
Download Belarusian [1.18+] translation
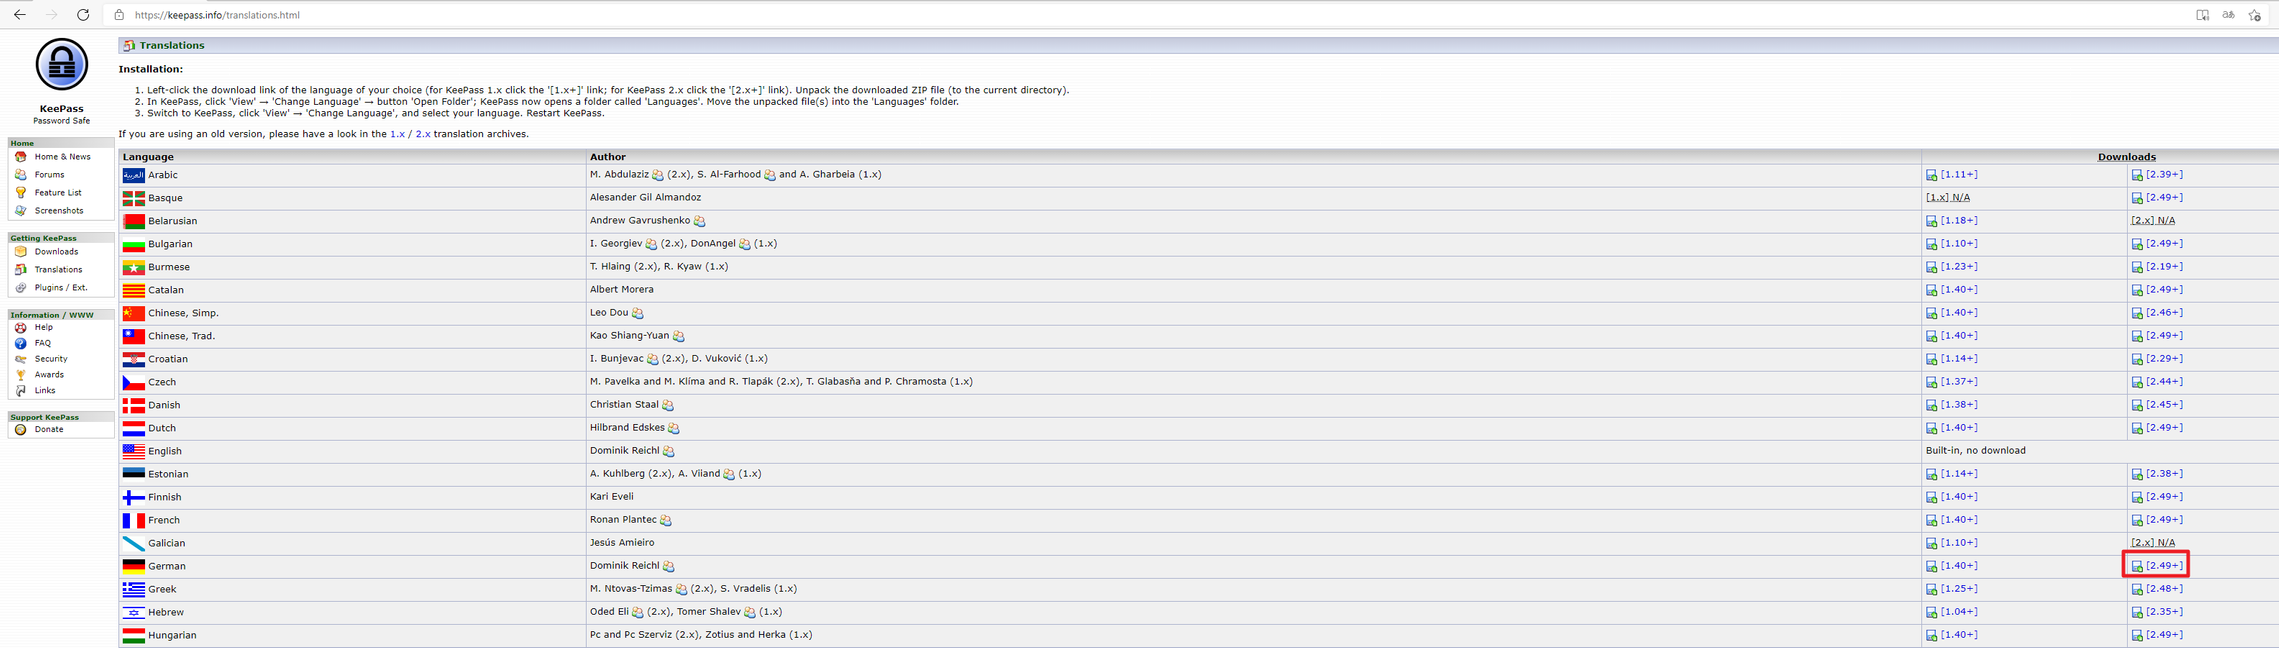click(x=1960, y=220)
